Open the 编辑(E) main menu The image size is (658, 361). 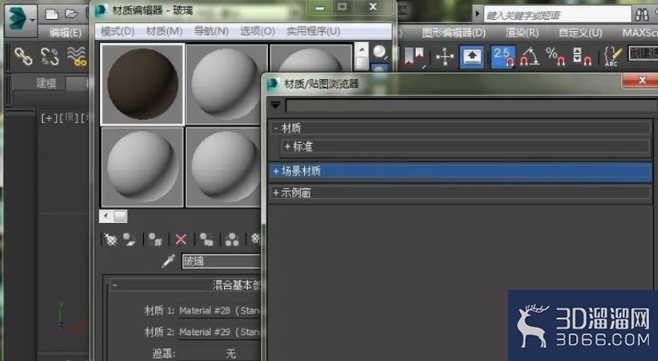coord(65,33)
